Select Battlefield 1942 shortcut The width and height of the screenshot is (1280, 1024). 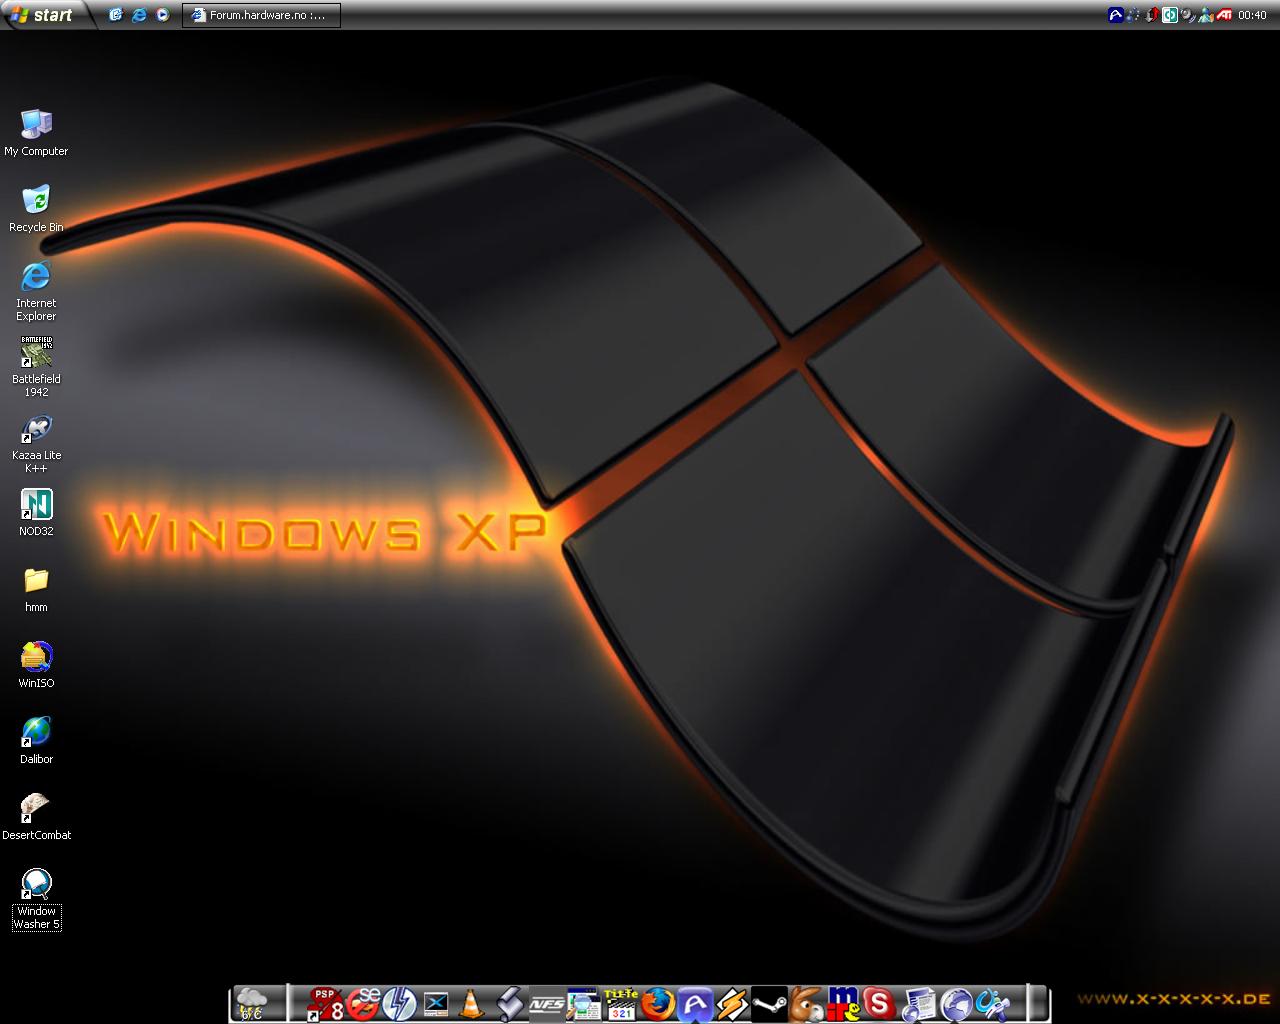click(36, 367)
